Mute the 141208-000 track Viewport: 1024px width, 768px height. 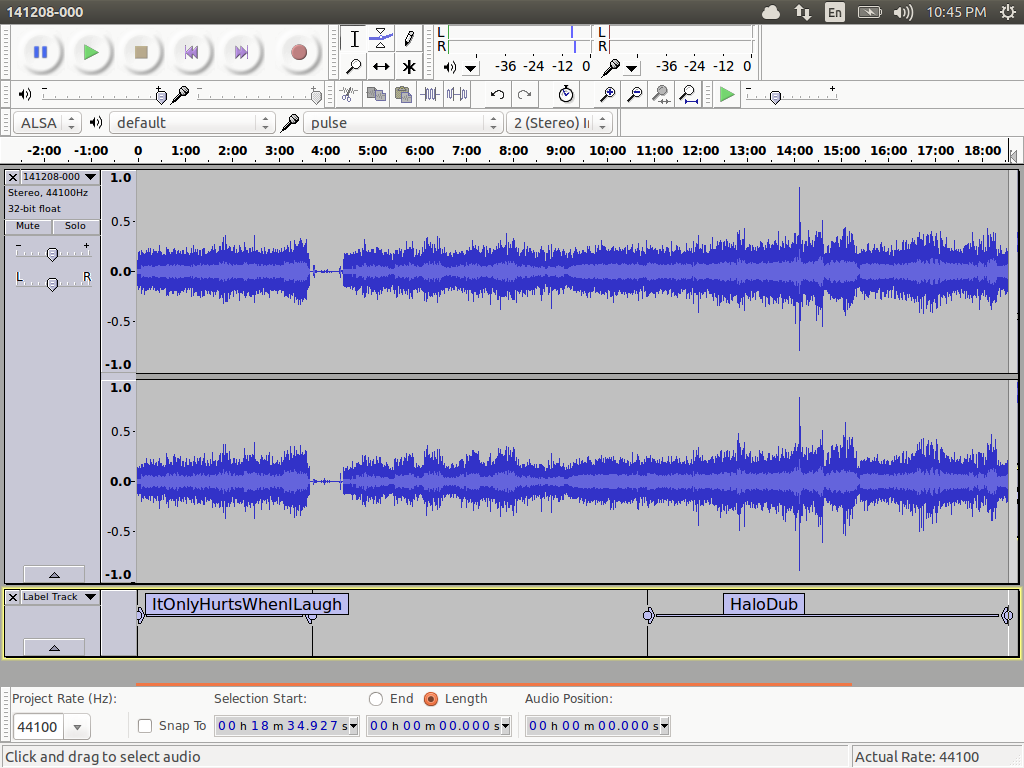coord(28,226)
